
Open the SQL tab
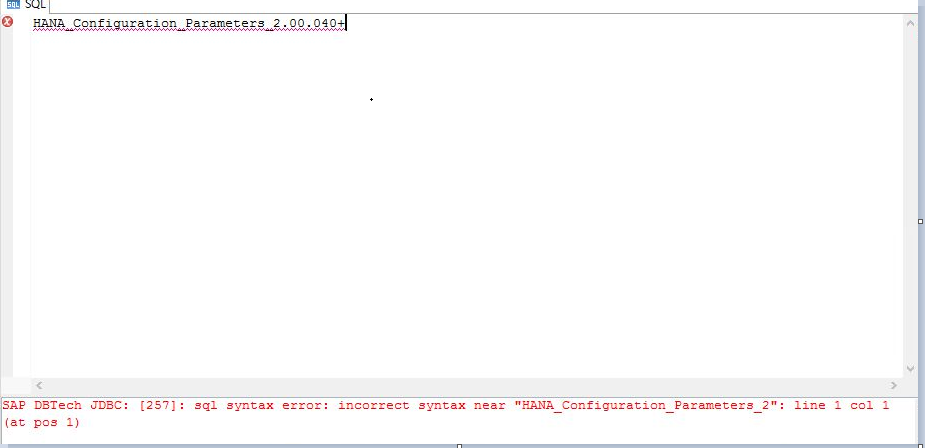pos(25,5)
